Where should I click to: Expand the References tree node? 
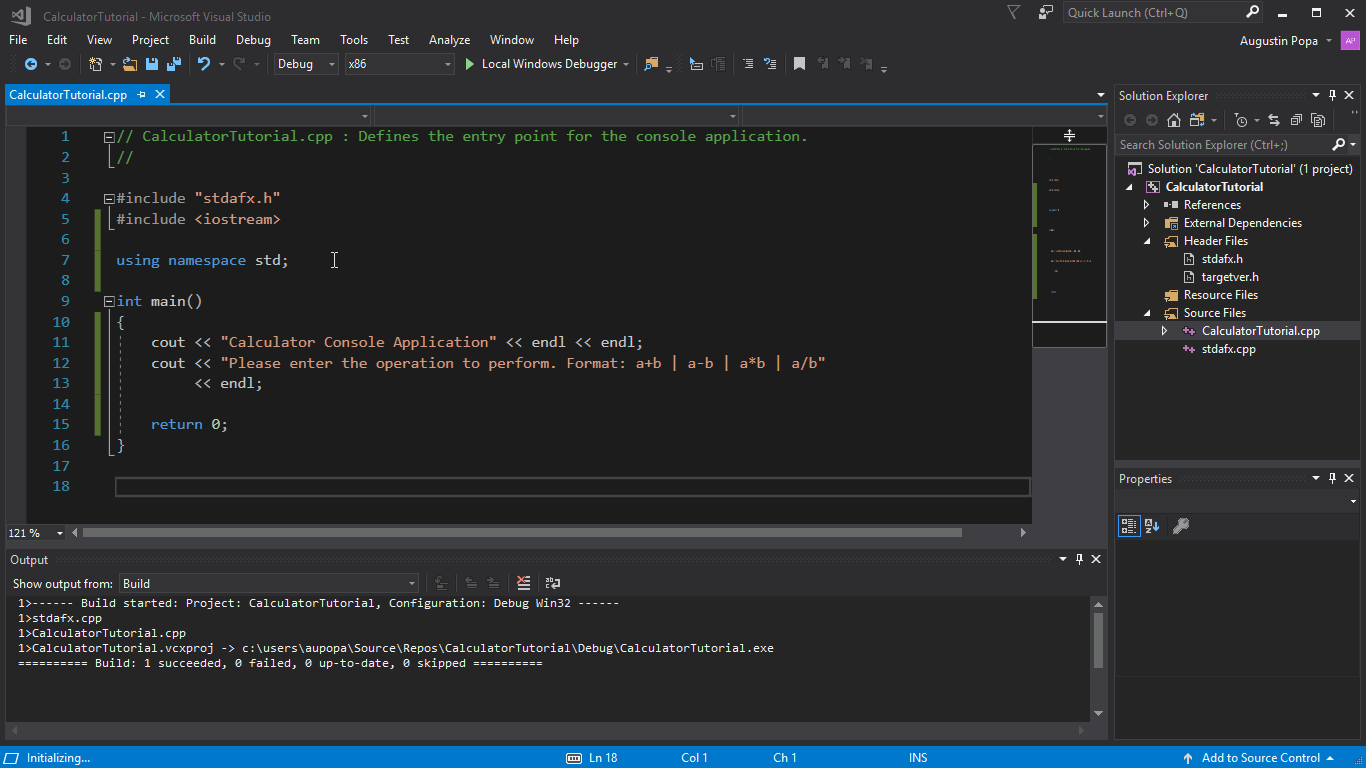click(x=1147, y=205)
